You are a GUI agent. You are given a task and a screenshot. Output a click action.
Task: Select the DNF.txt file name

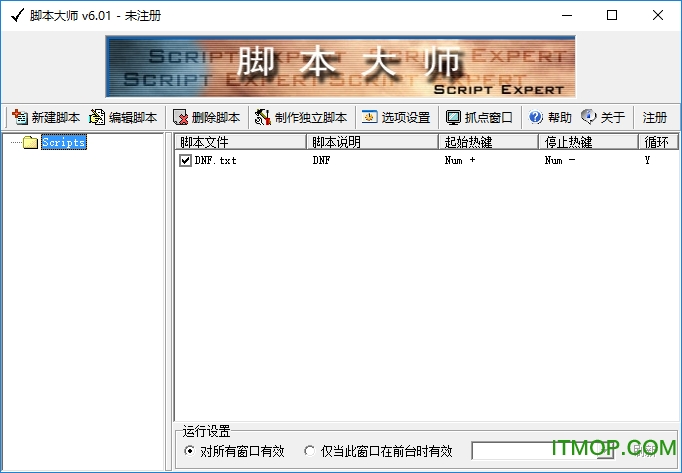pyautogui.click(x=215, y=161)
